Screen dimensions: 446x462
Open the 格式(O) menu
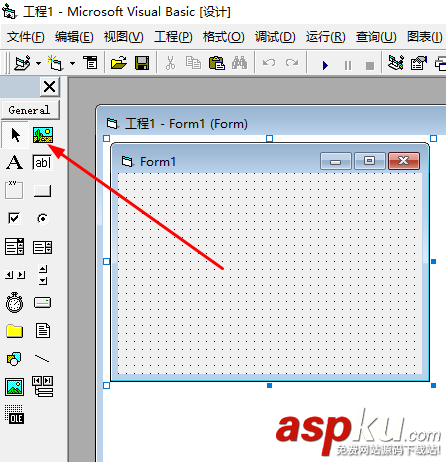click(x=224, y=37)
